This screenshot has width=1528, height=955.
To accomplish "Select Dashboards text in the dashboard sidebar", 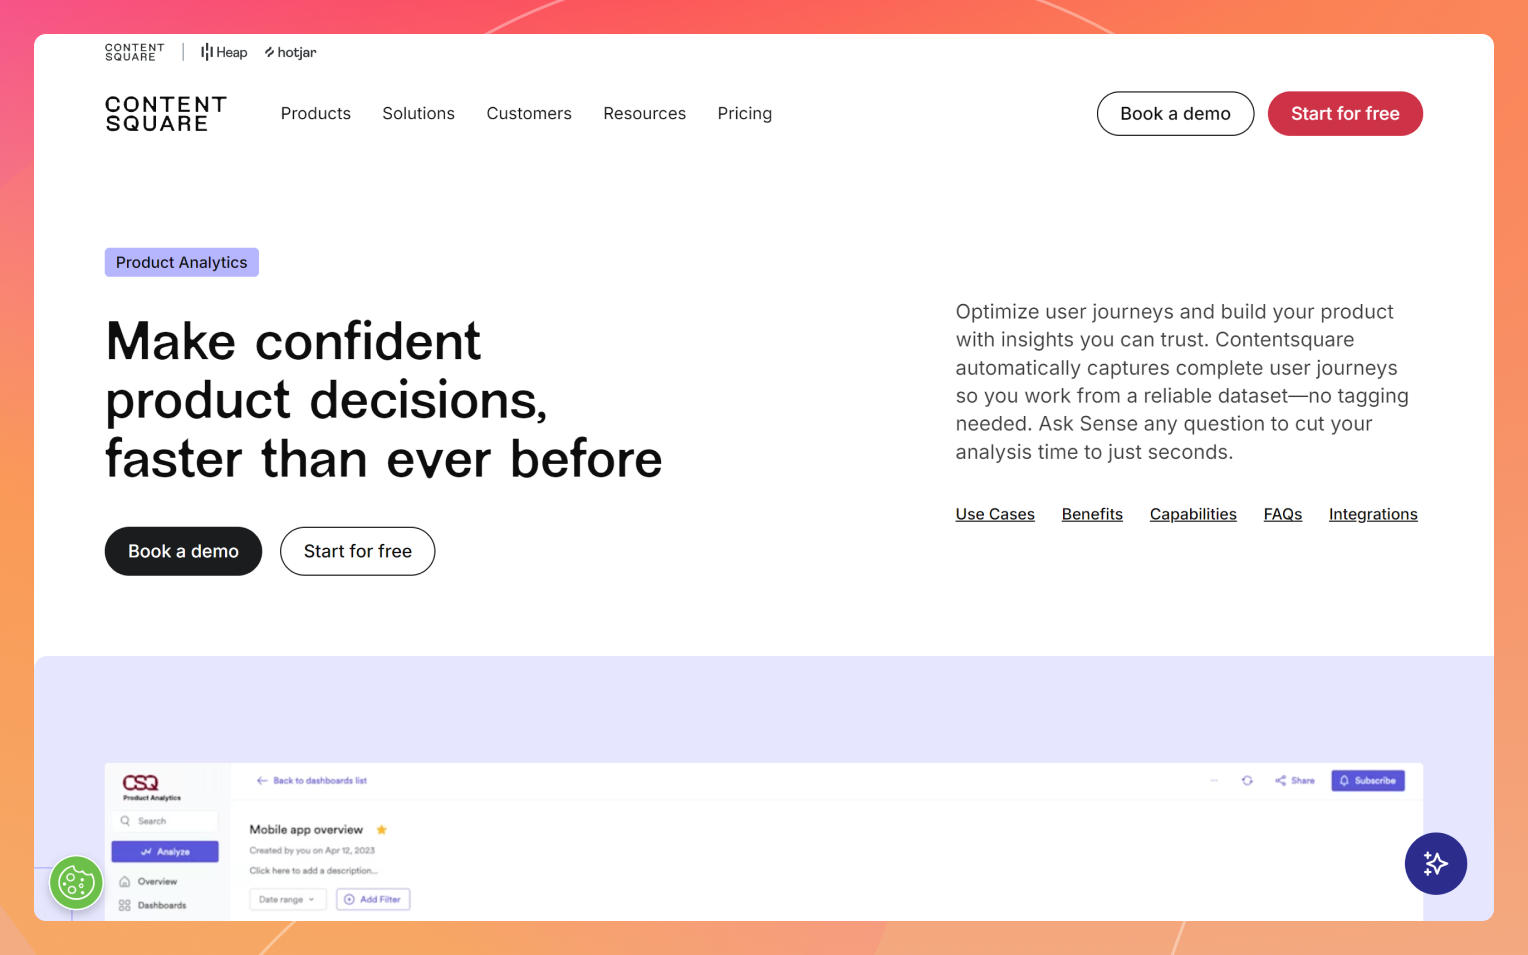I will [162, 905].
